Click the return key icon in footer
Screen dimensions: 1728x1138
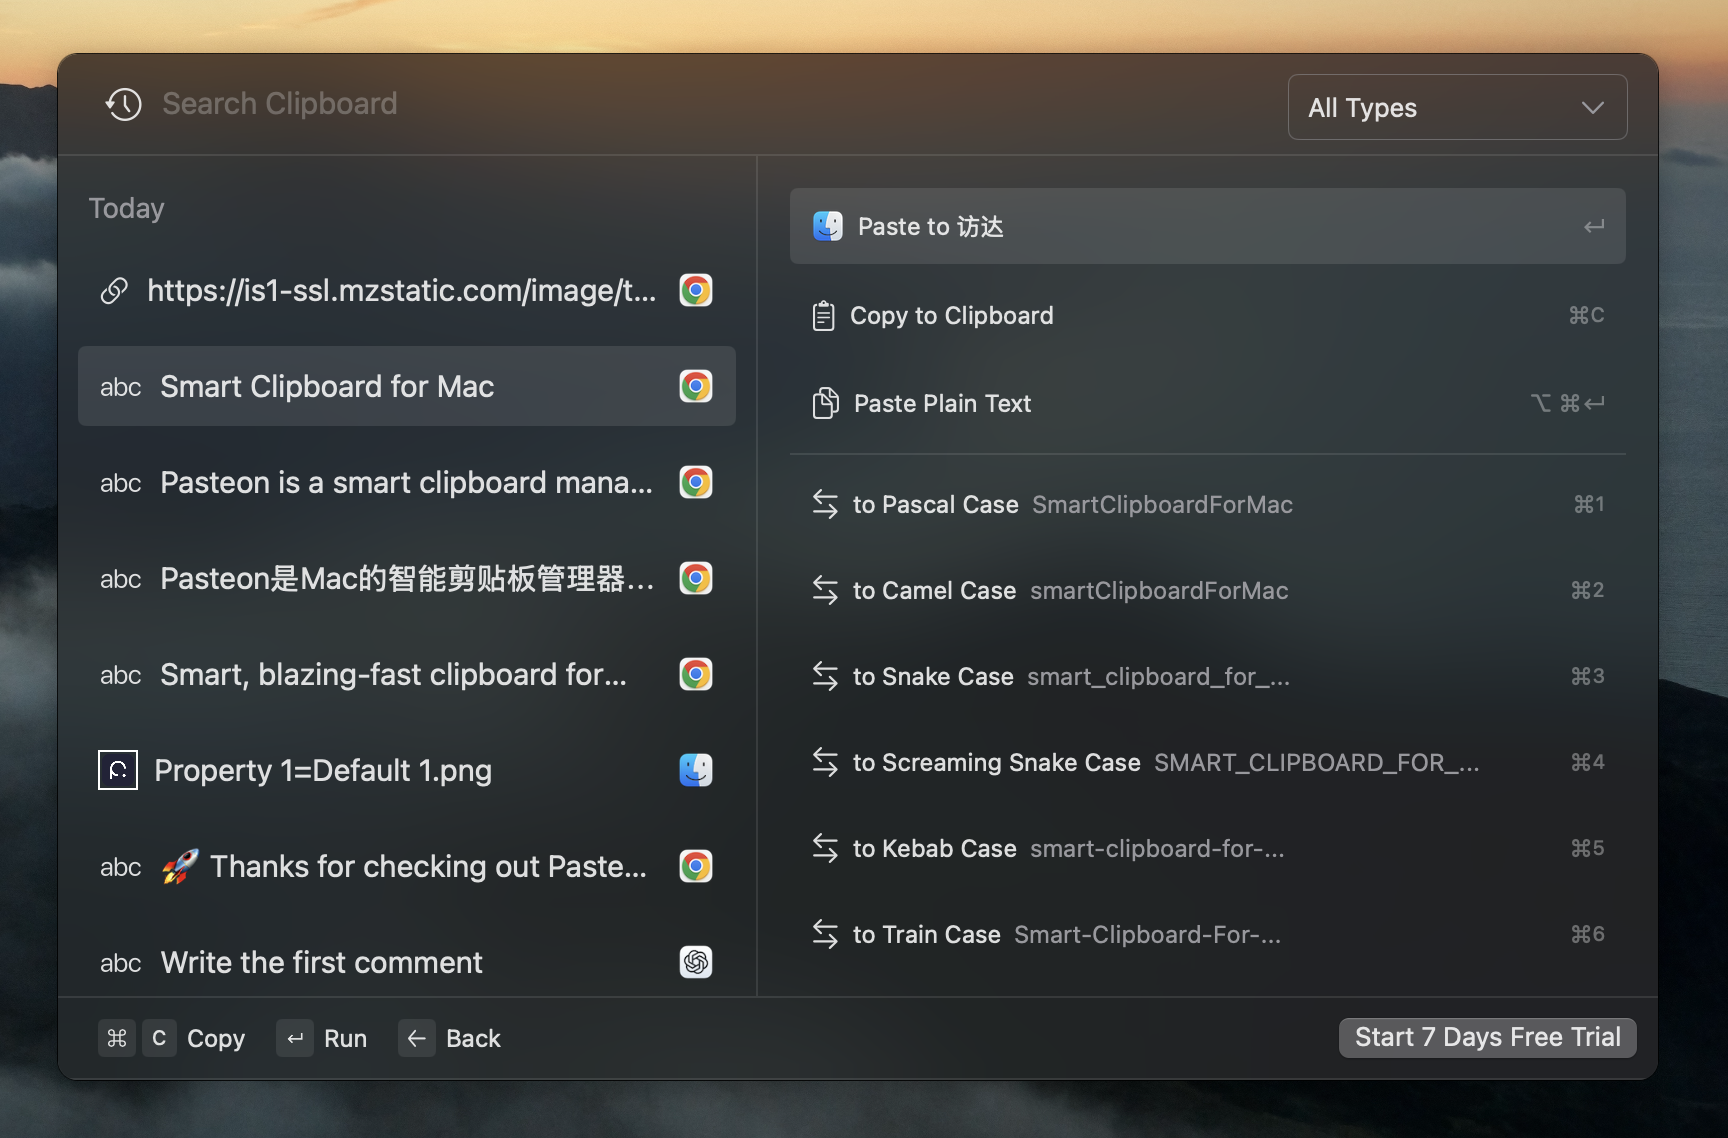click(295, 1038)
